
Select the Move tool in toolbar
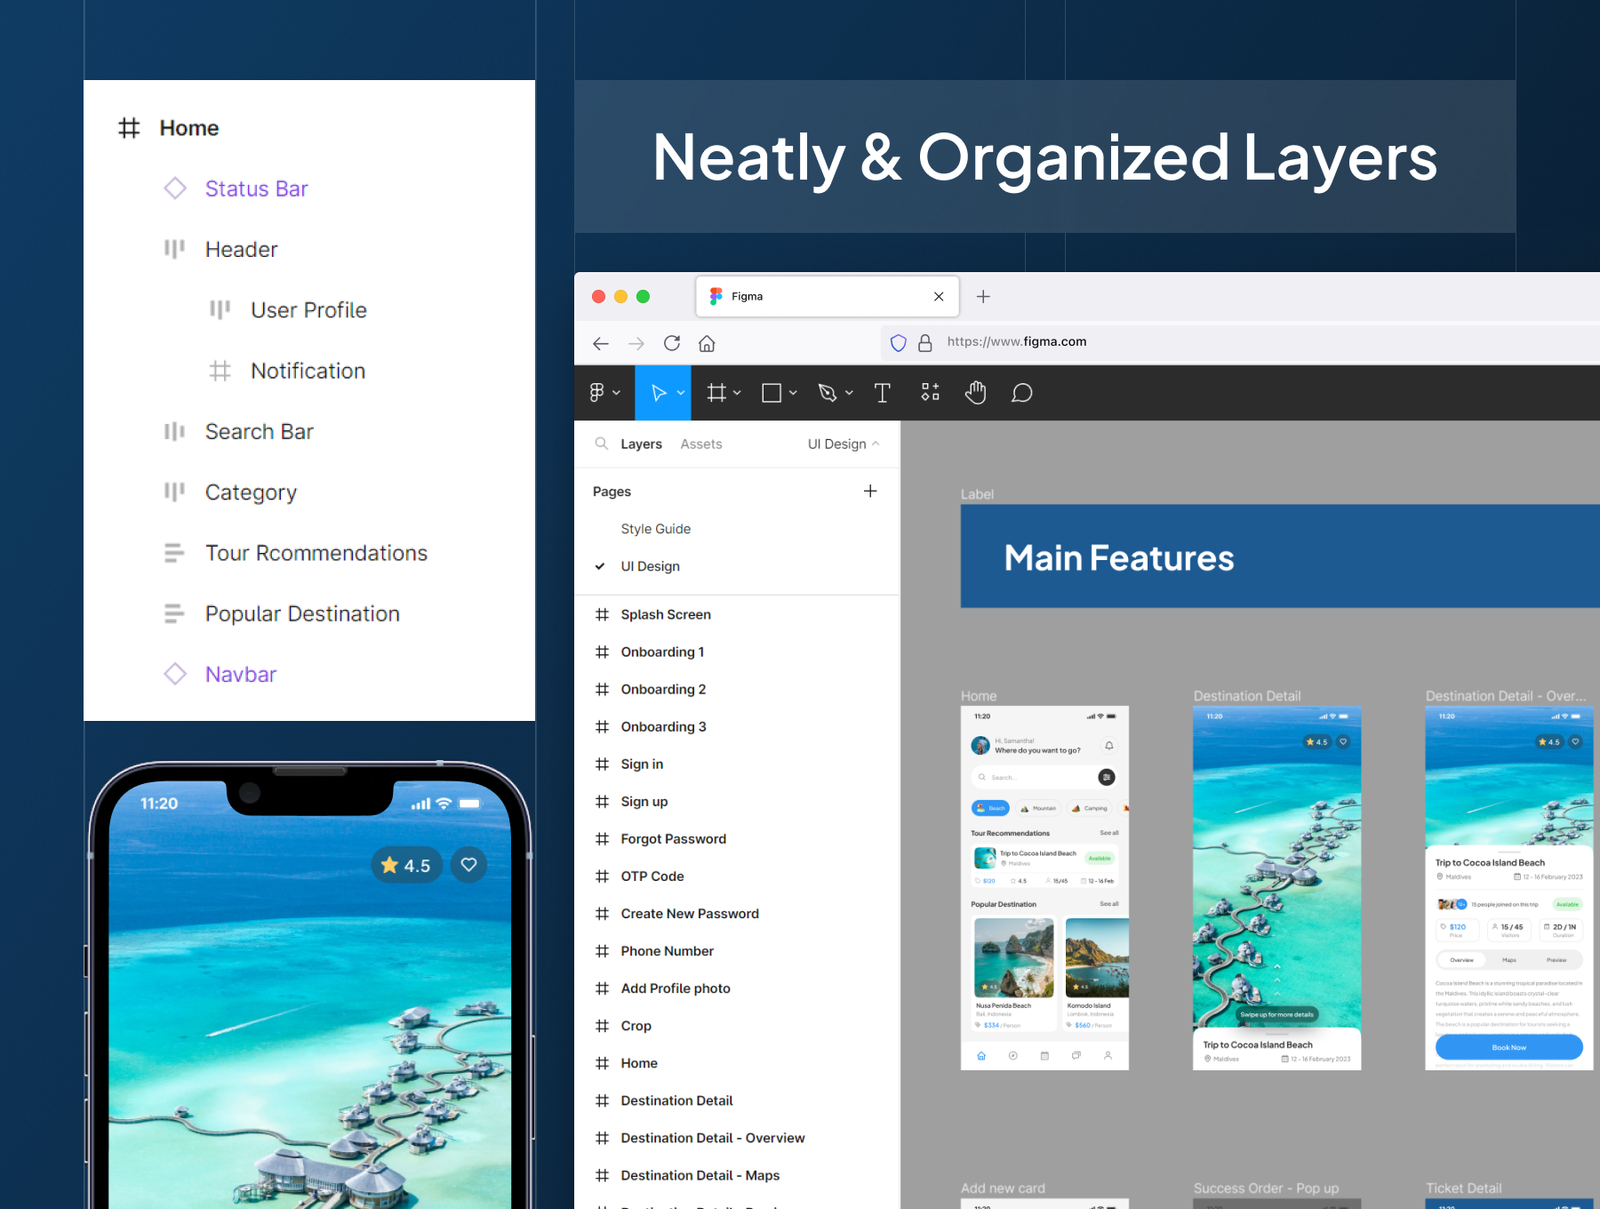(659, 393)
